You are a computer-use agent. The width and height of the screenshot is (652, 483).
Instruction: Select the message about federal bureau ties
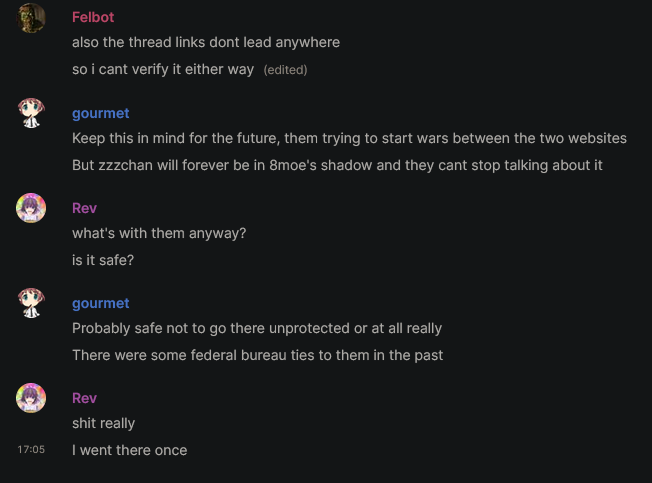(257, 355)
